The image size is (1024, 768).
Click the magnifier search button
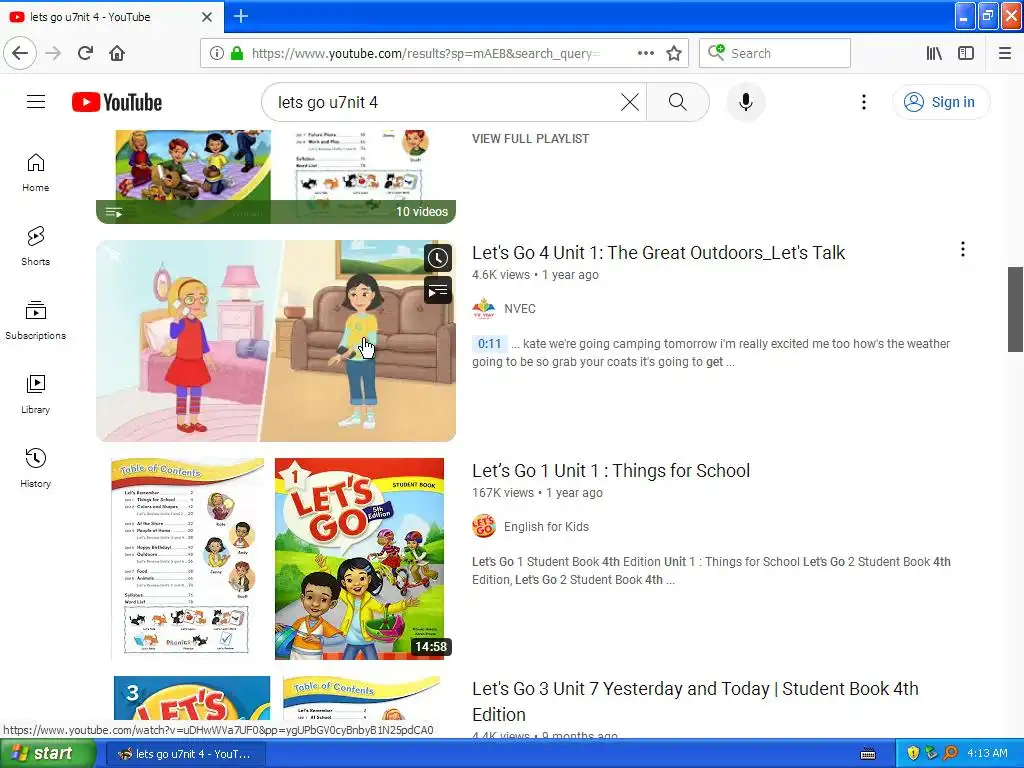point(678,102)
